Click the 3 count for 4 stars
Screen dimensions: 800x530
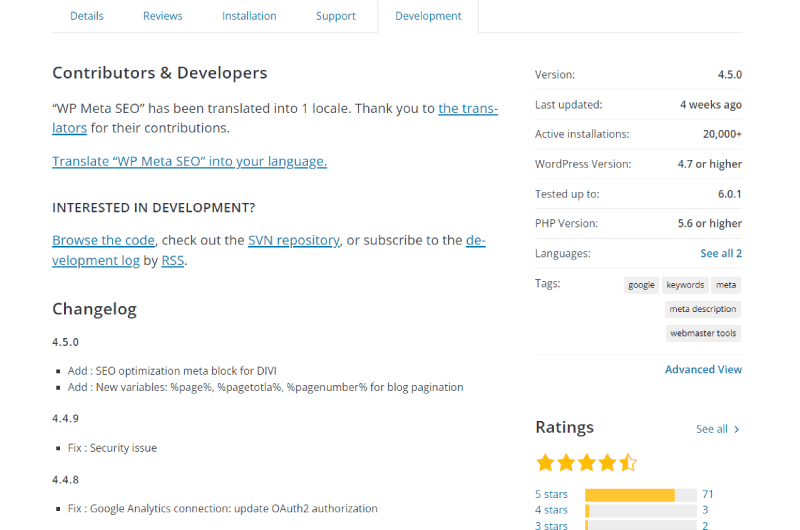click(x=705, y=510)
